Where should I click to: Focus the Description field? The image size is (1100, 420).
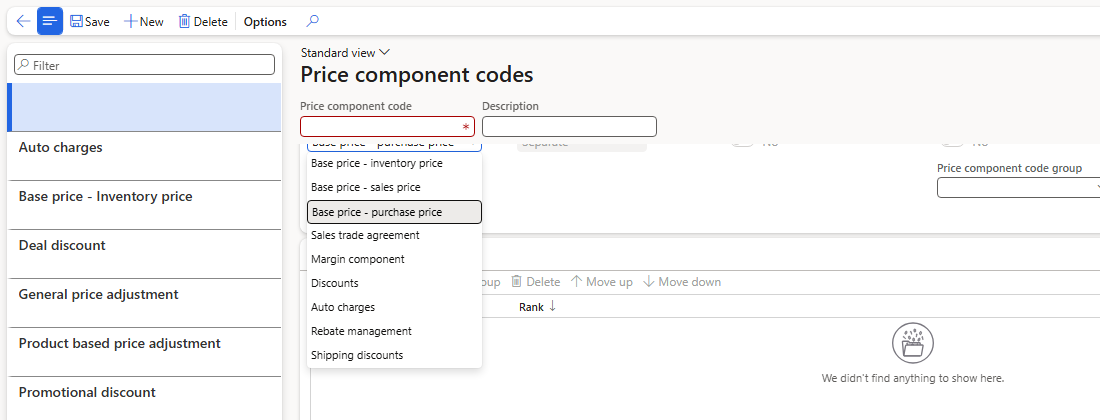[x=569, y=126]
